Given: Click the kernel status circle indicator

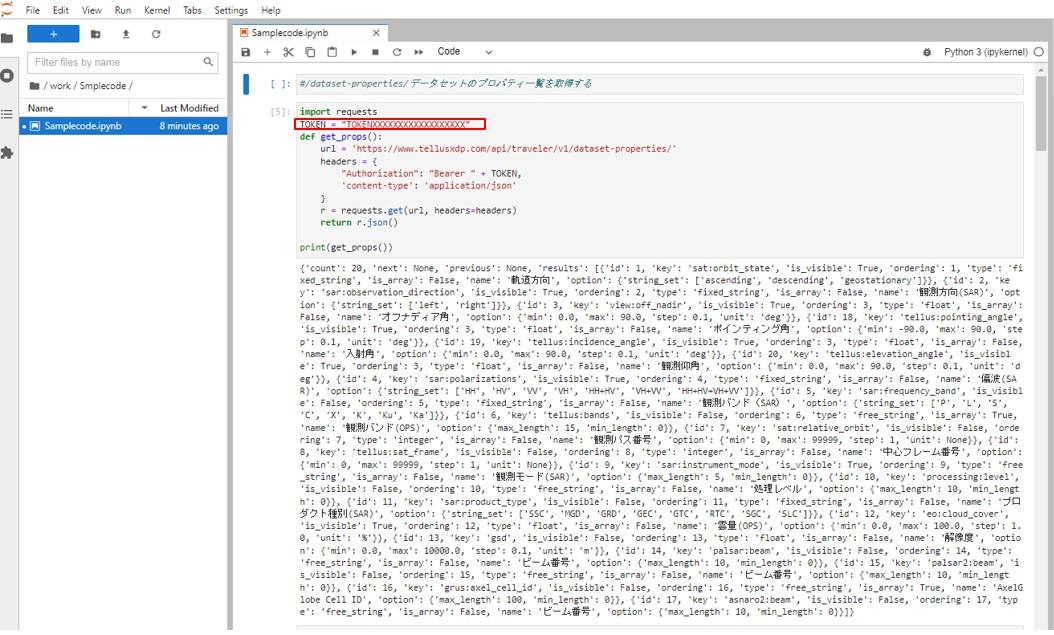Looking at the screenshot, I should pyautogui.click(x=1039, y=52).
